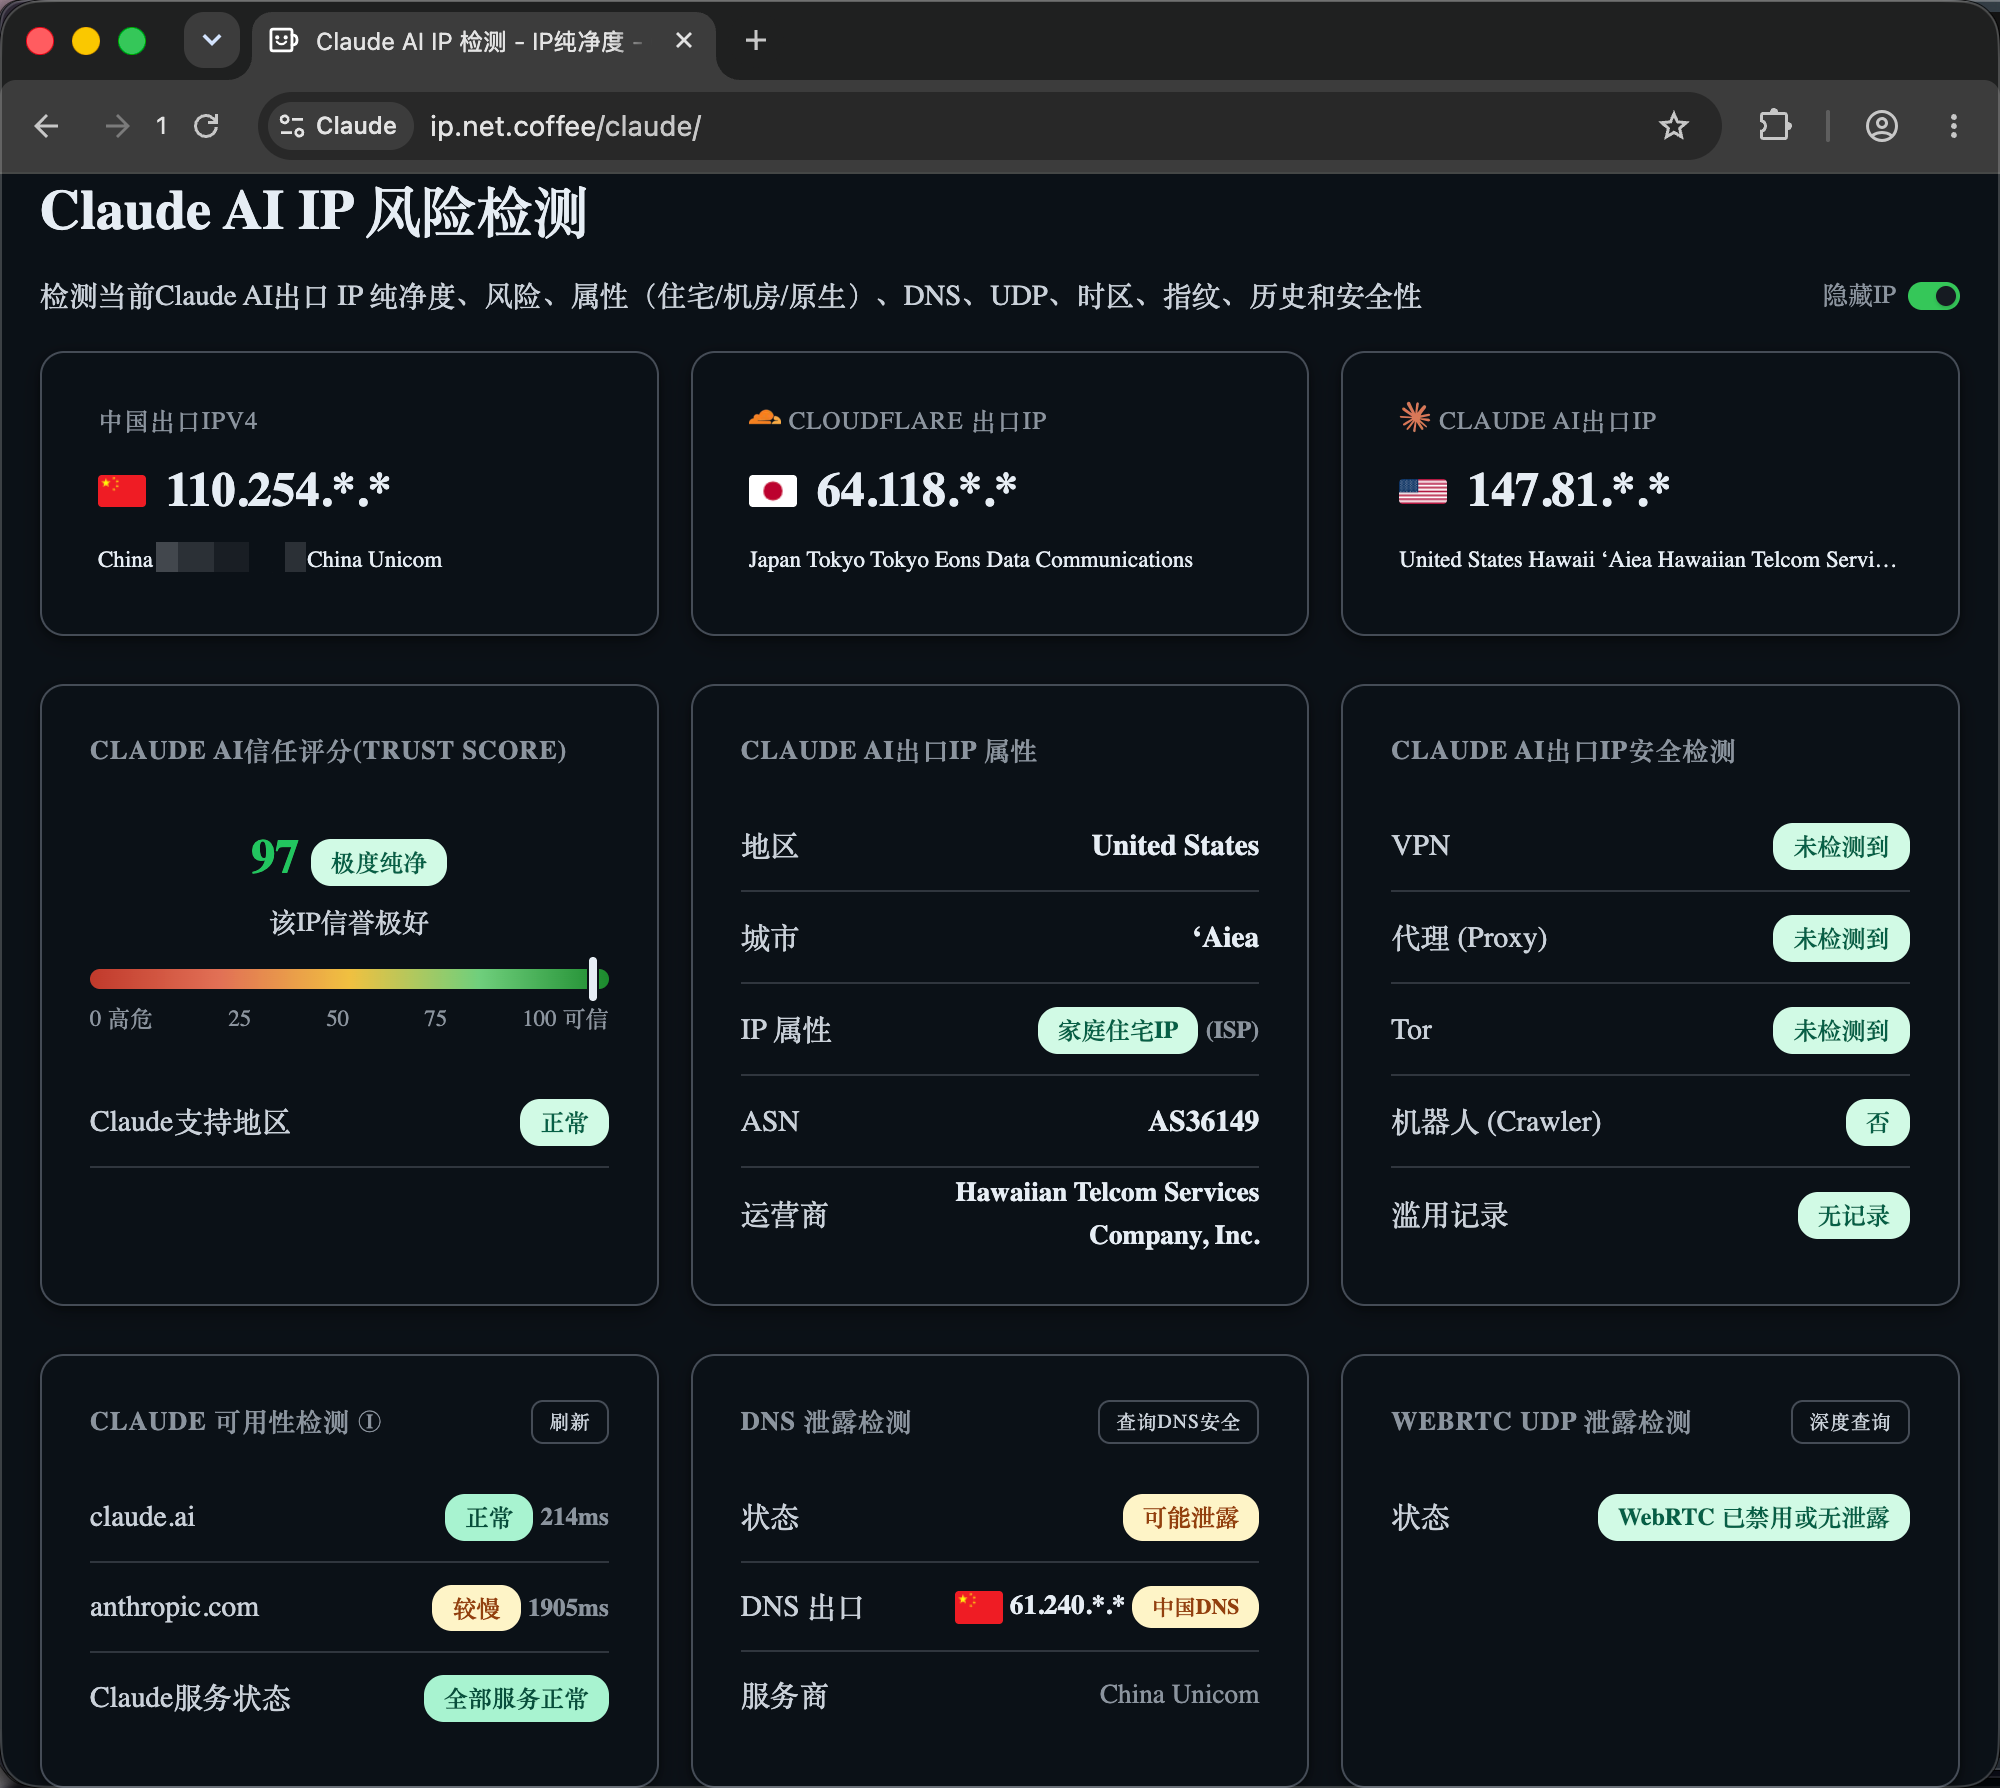Click the WebRTC 已禁用或无泄露 status badge
Screen dimensions: 2000x1788
point(1753,1517)
